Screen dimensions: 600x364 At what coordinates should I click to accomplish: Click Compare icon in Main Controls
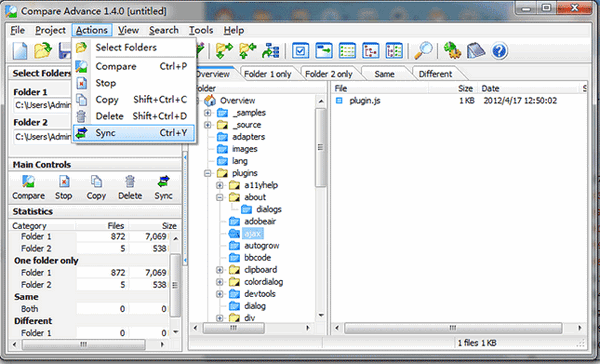click(28, 182)
